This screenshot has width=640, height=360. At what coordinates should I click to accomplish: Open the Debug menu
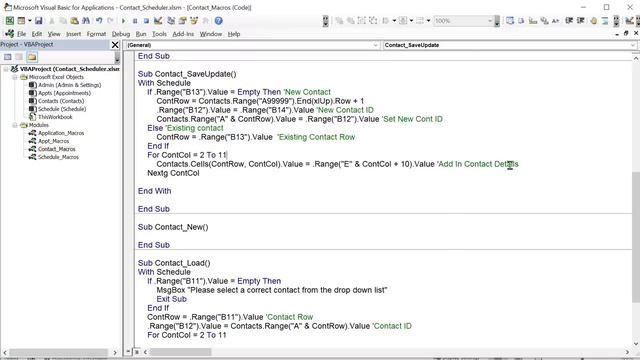[x=121, y=34]
